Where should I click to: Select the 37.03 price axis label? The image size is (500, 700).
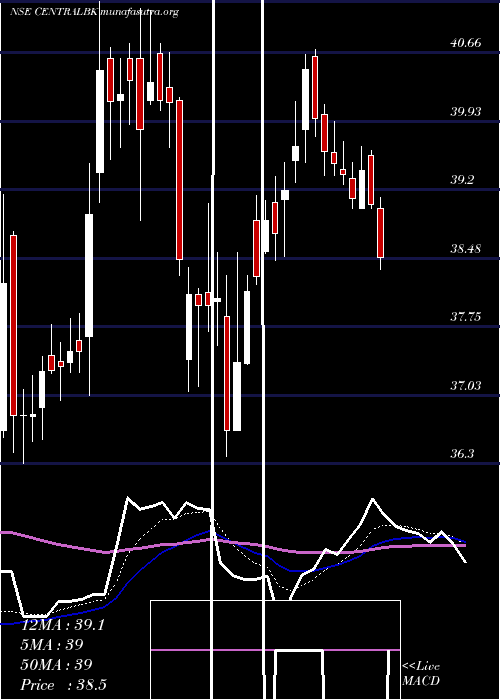(466, 385)
